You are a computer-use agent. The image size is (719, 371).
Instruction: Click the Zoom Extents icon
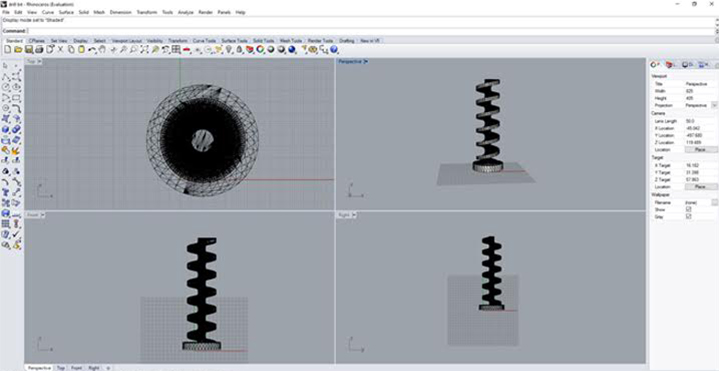click(144, 49)
